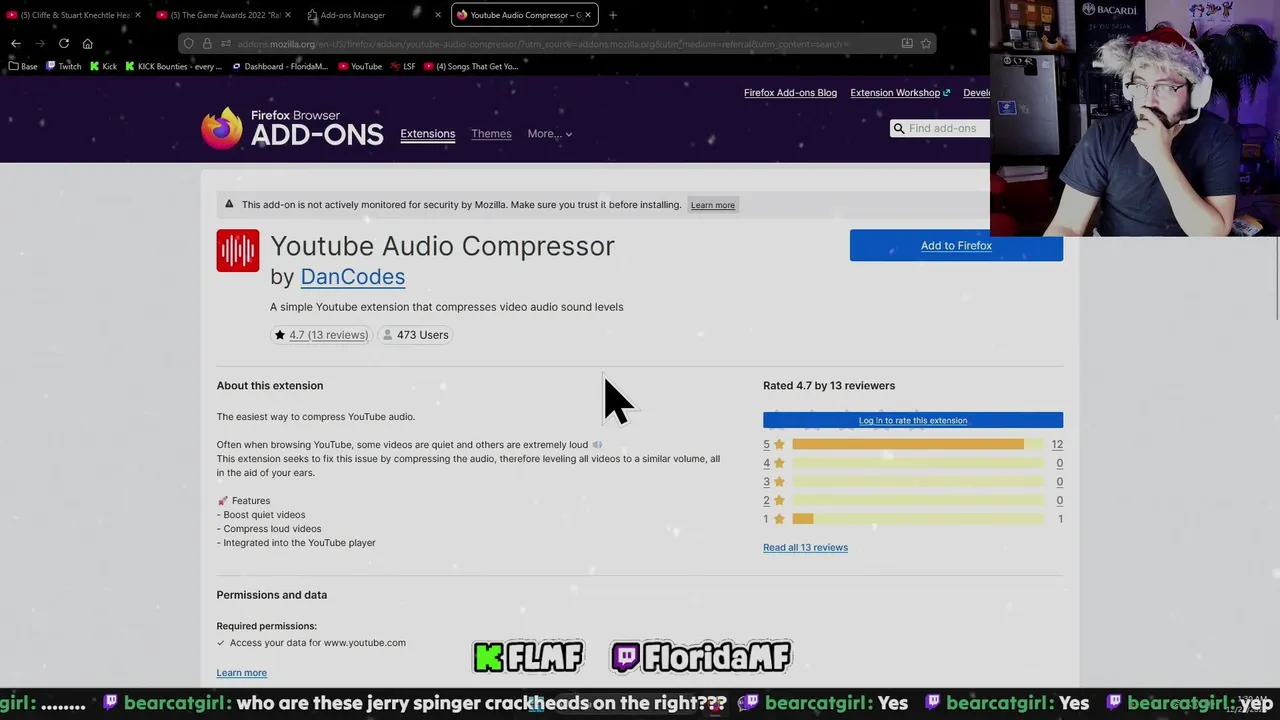Open the DanCodes author page

pyautogui.click(x=352, y=277)
